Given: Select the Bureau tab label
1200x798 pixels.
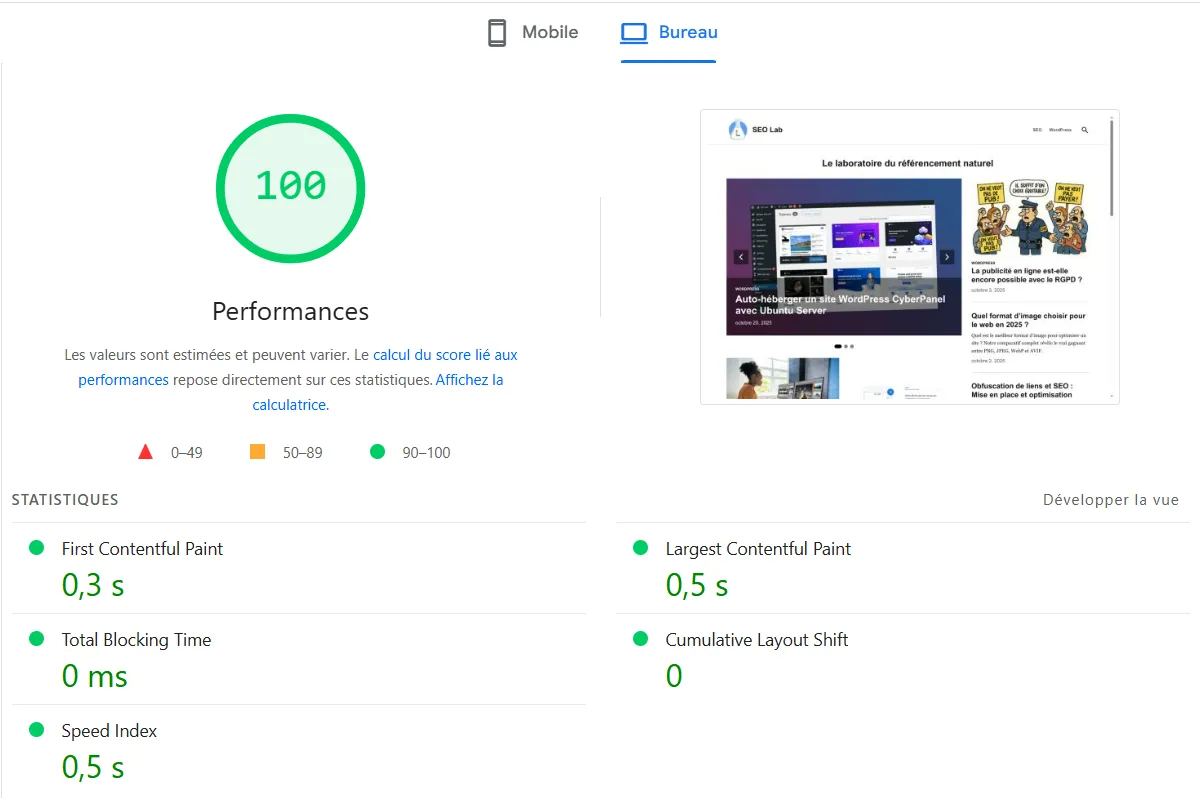Looking at the screenshot, I should pos(688,32).
